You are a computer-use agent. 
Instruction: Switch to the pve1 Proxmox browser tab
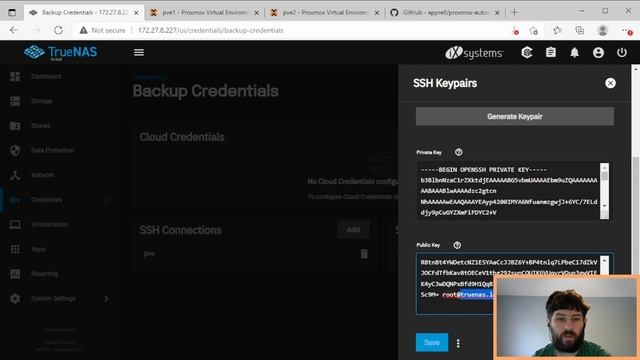tap(204, 13)
